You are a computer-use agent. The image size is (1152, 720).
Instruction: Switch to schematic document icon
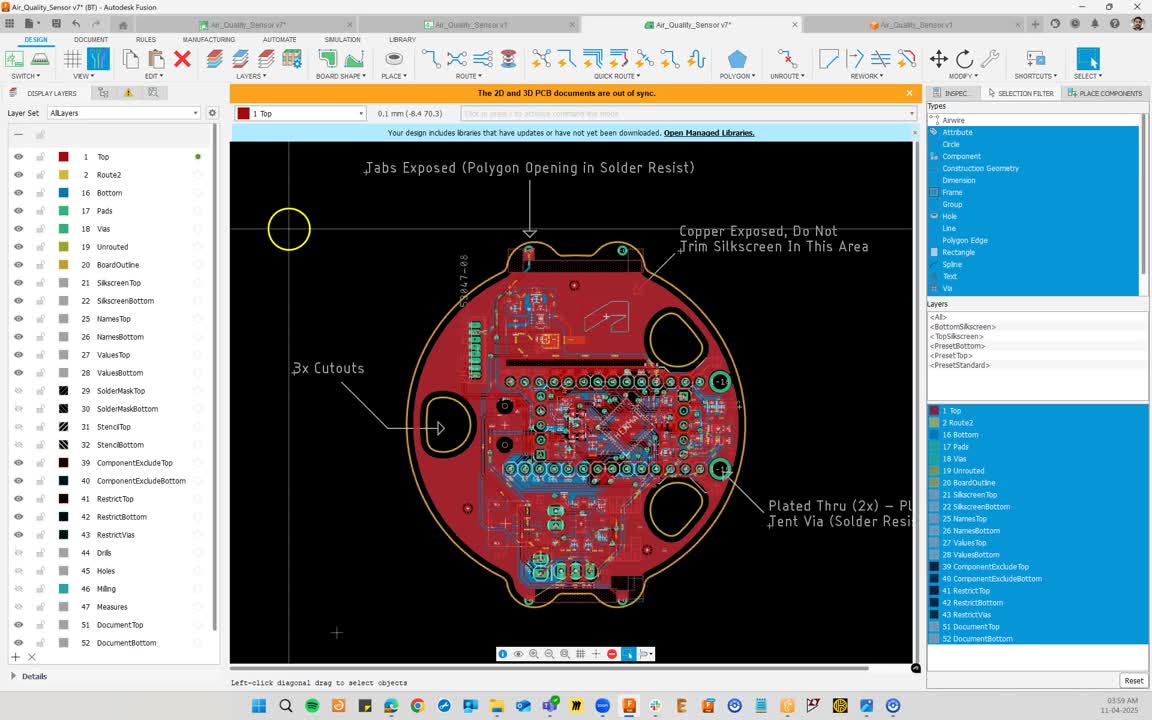[14, 59]
